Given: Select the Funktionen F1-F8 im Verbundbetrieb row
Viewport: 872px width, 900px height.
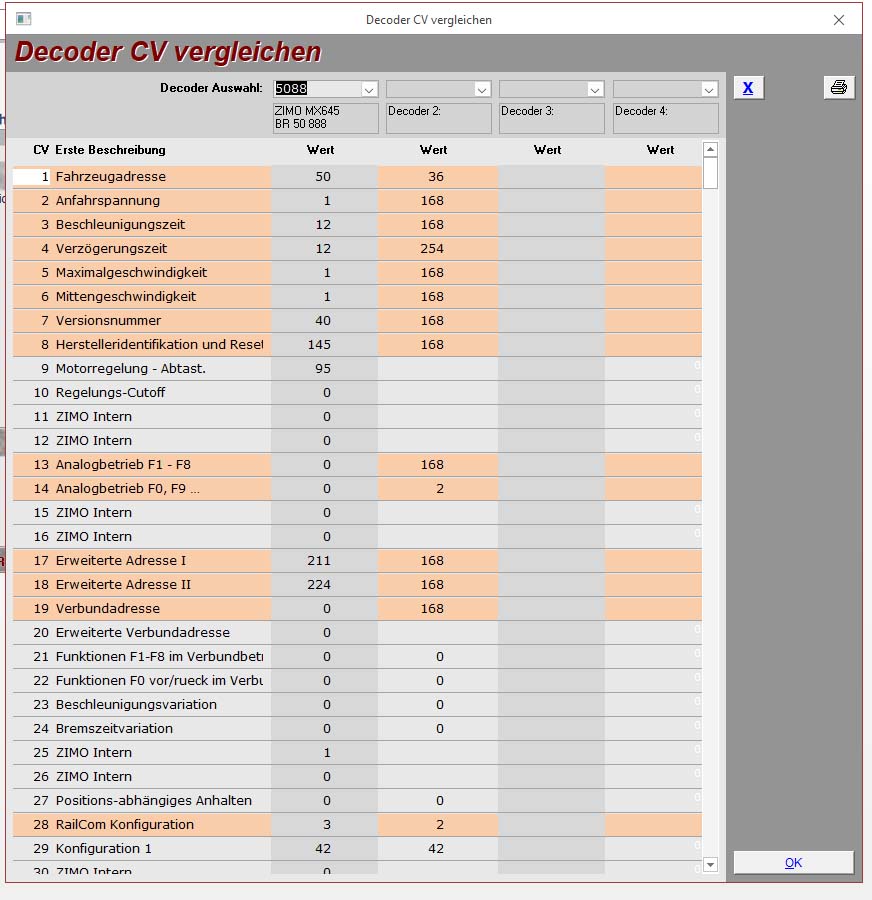Looking at the screenshot, I should click(x=357, y=657).
